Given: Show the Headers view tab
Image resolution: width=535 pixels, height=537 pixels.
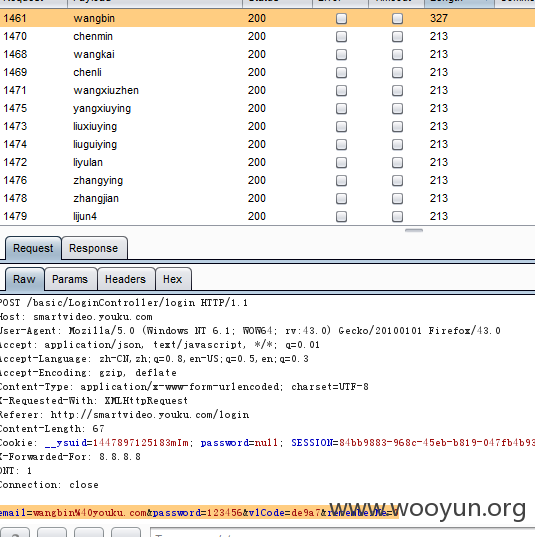Looking at the screenshot, I should (x=125, y=279).
